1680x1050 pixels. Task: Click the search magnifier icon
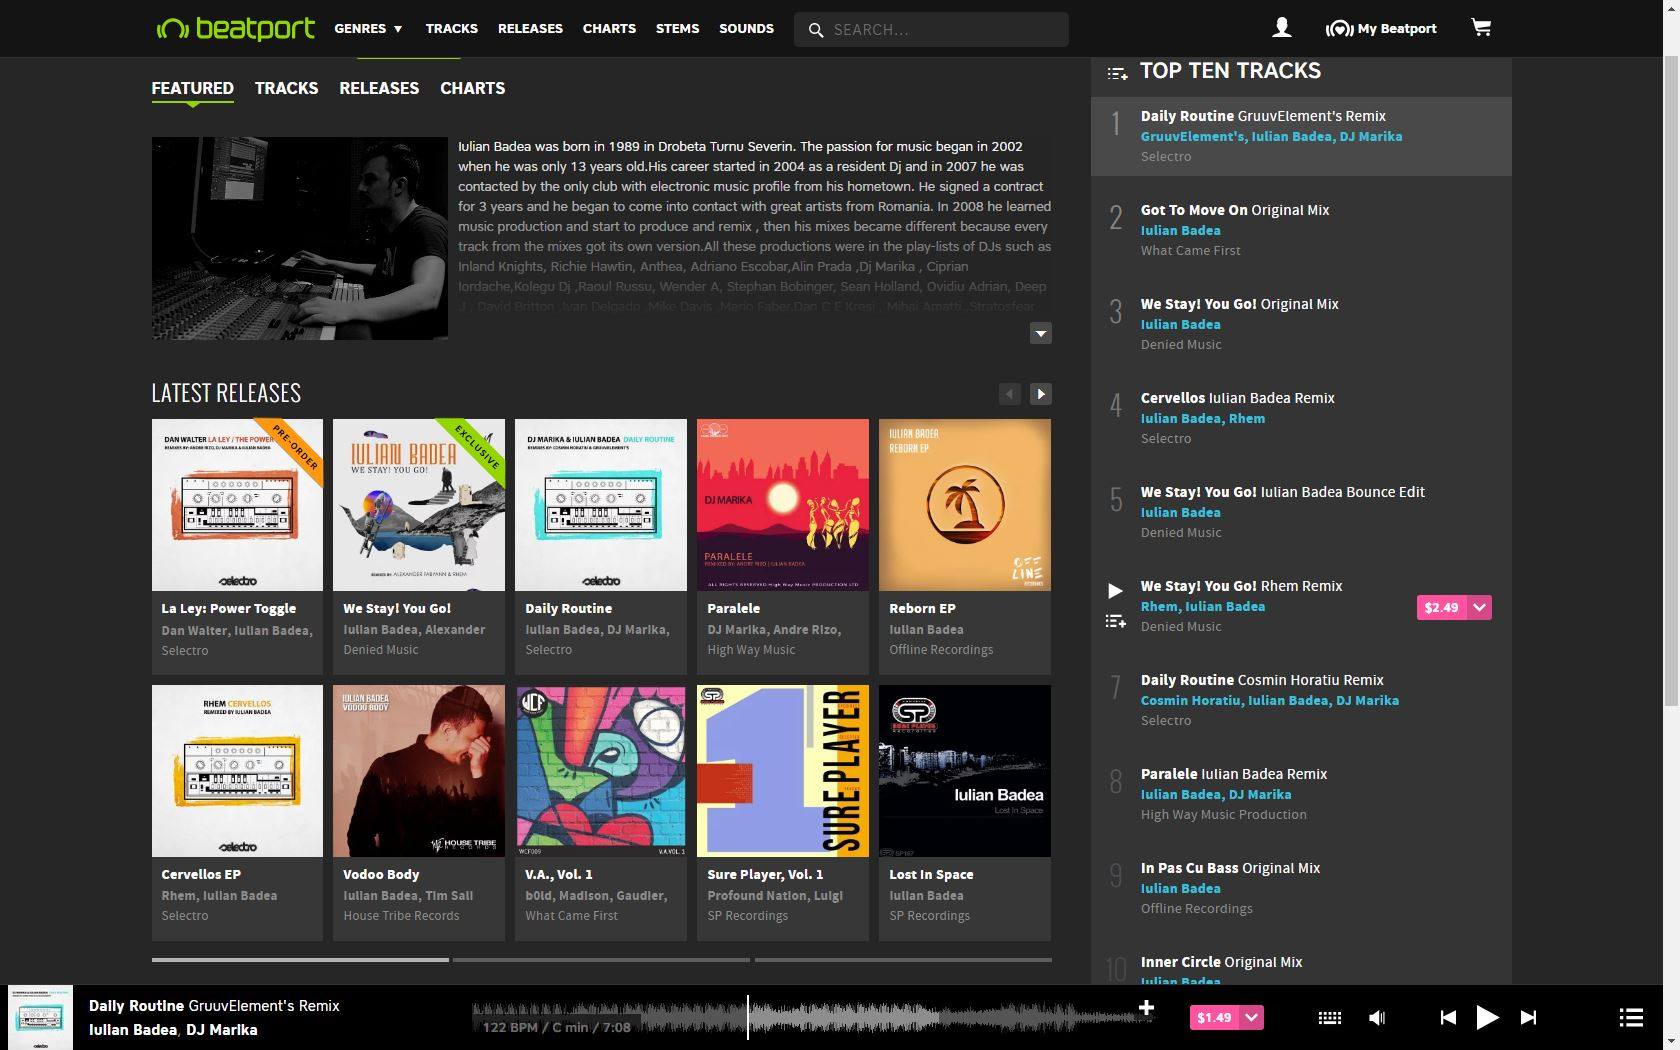[x=816, y=30]
